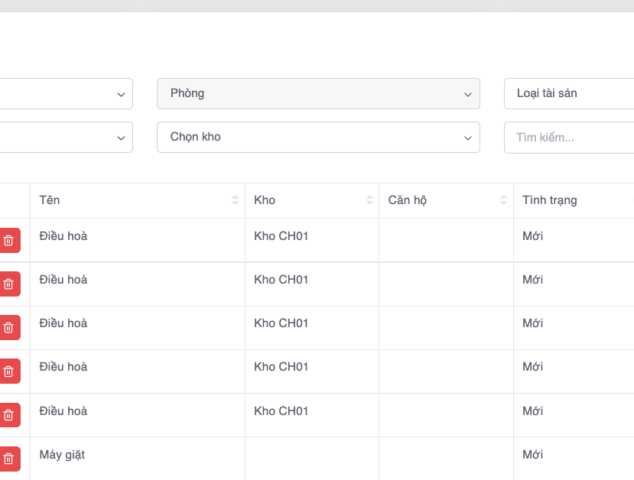Sort table by Tên column arrows
The height and width of the screenshot is (480, 634).
[235, 200]
